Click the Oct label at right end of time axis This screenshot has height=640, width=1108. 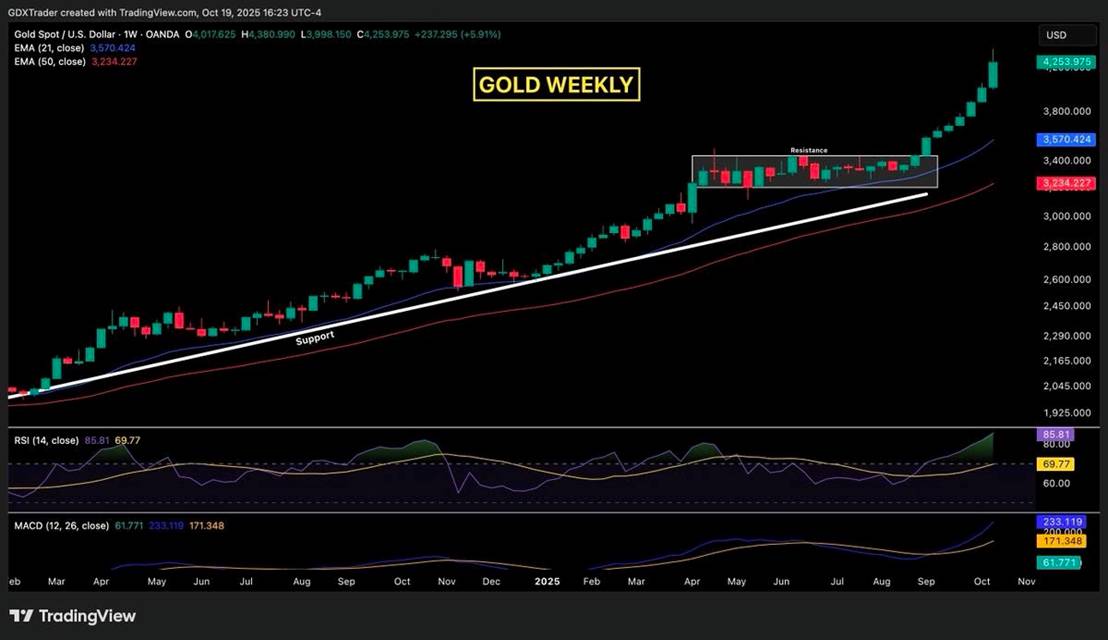coord(982,581)
